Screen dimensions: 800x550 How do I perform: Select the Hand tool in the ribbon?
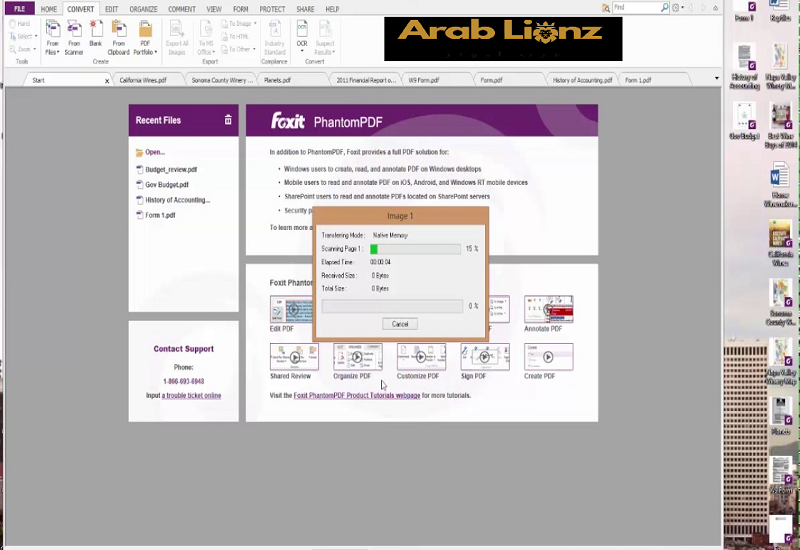point(19,23)
